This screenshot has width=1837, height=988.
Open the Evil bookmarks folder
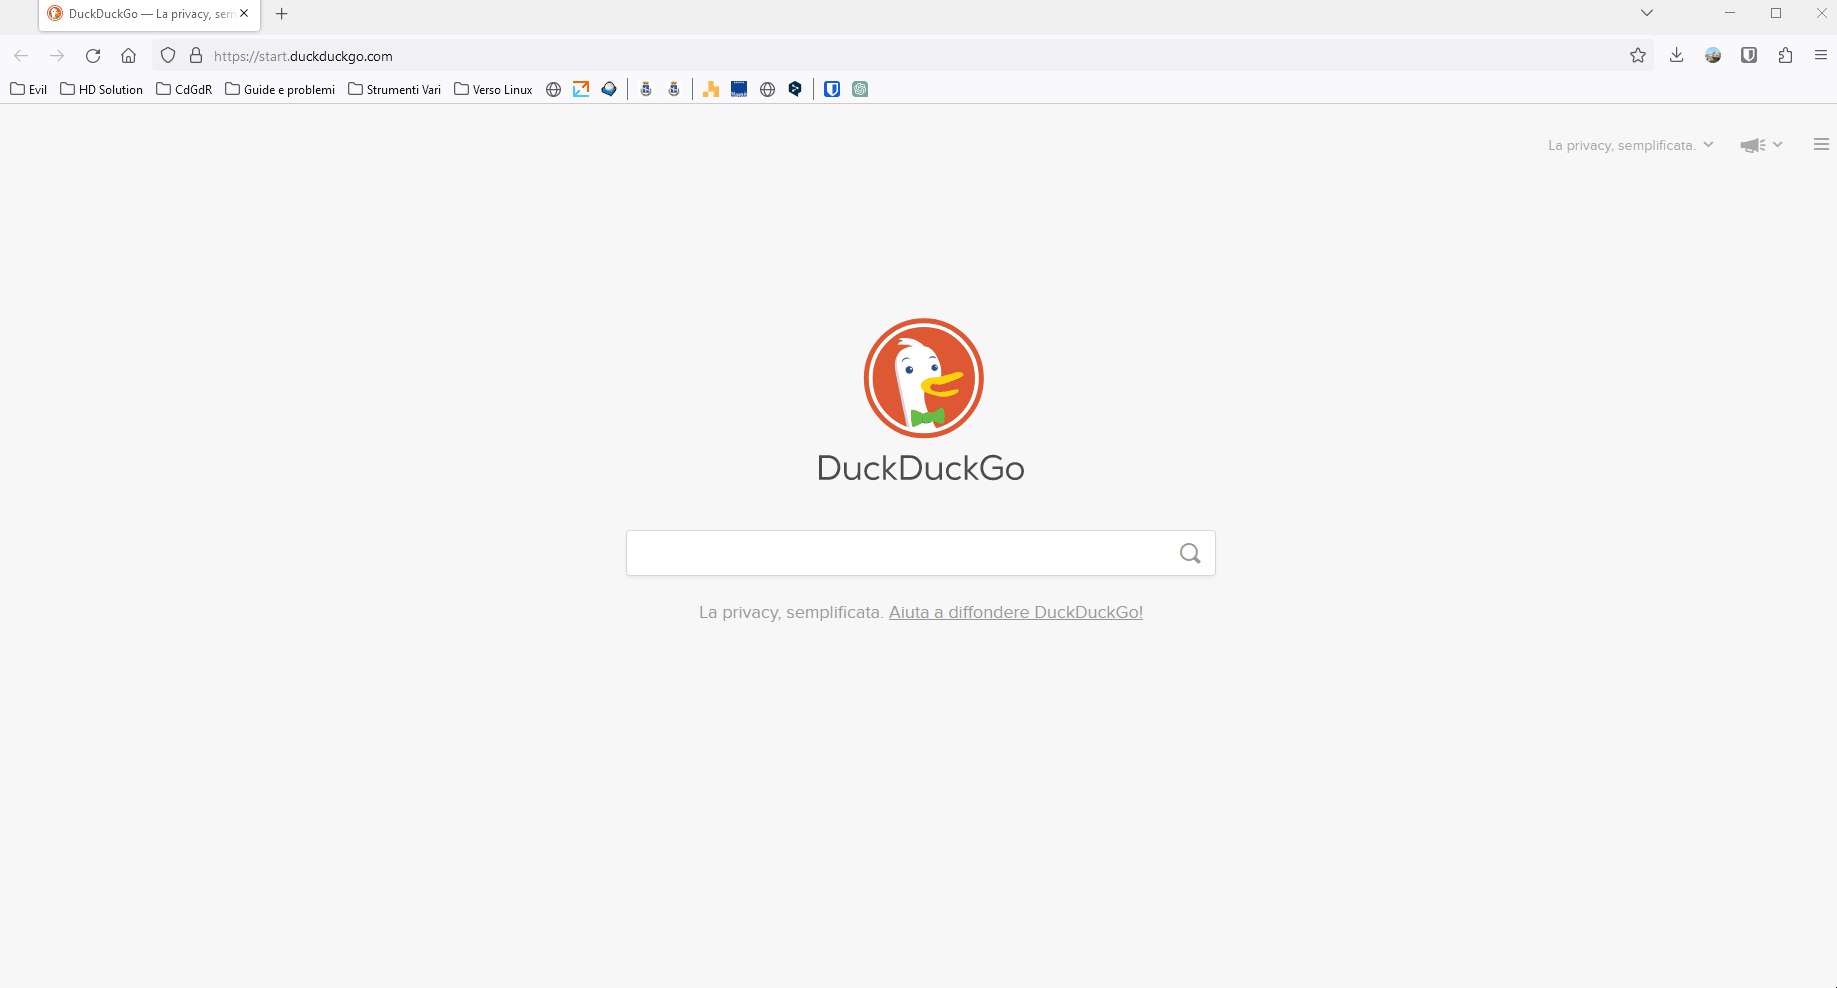click(x=29, y=89)
